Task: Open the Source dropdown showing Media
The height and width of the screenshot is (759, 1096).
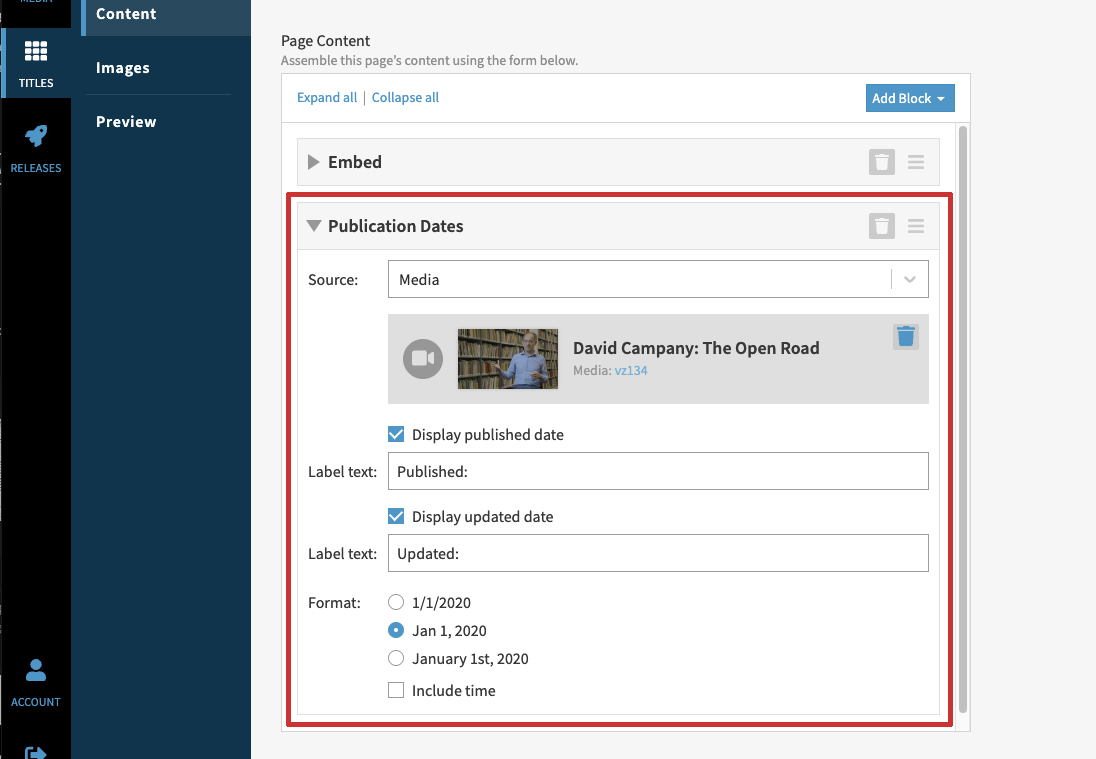Action: 657,280
